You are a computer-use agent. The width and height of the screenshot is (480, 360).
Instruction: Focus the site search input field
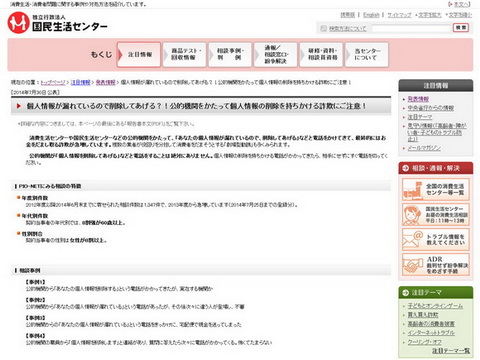tap(412, 28)
